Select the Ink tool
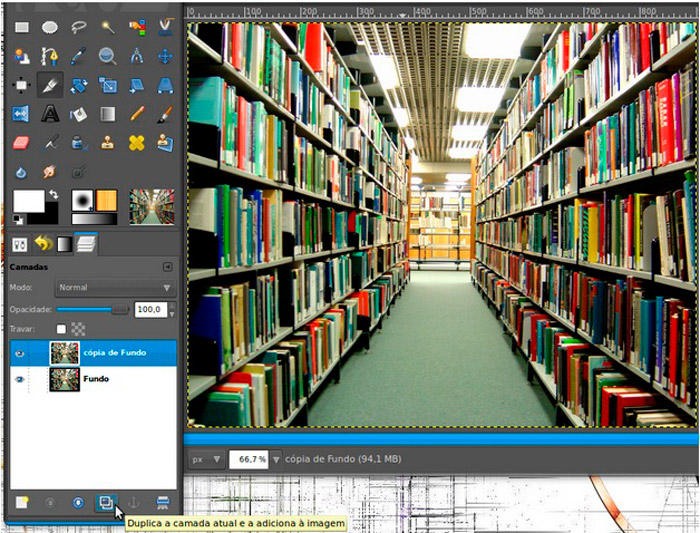Screen dimensions: 700x533 tap(79, 143)
